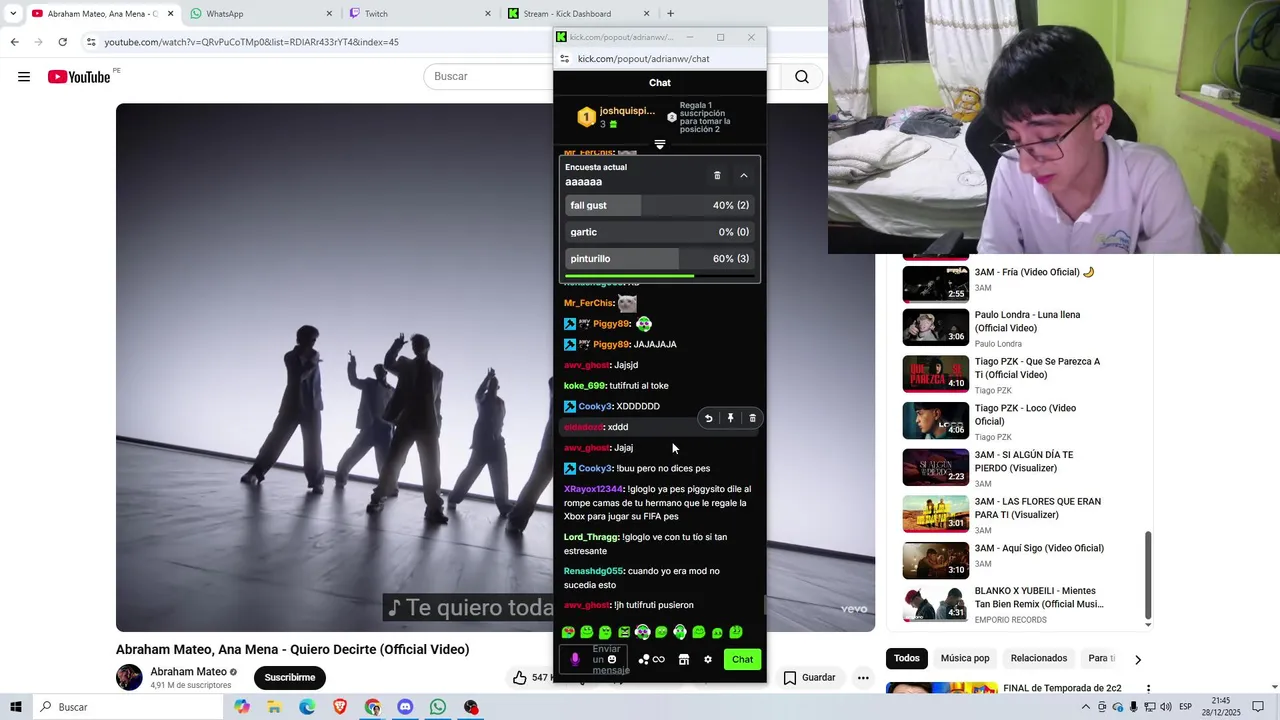Click the purple microphone icon in chat input

(x=575, y=659)
